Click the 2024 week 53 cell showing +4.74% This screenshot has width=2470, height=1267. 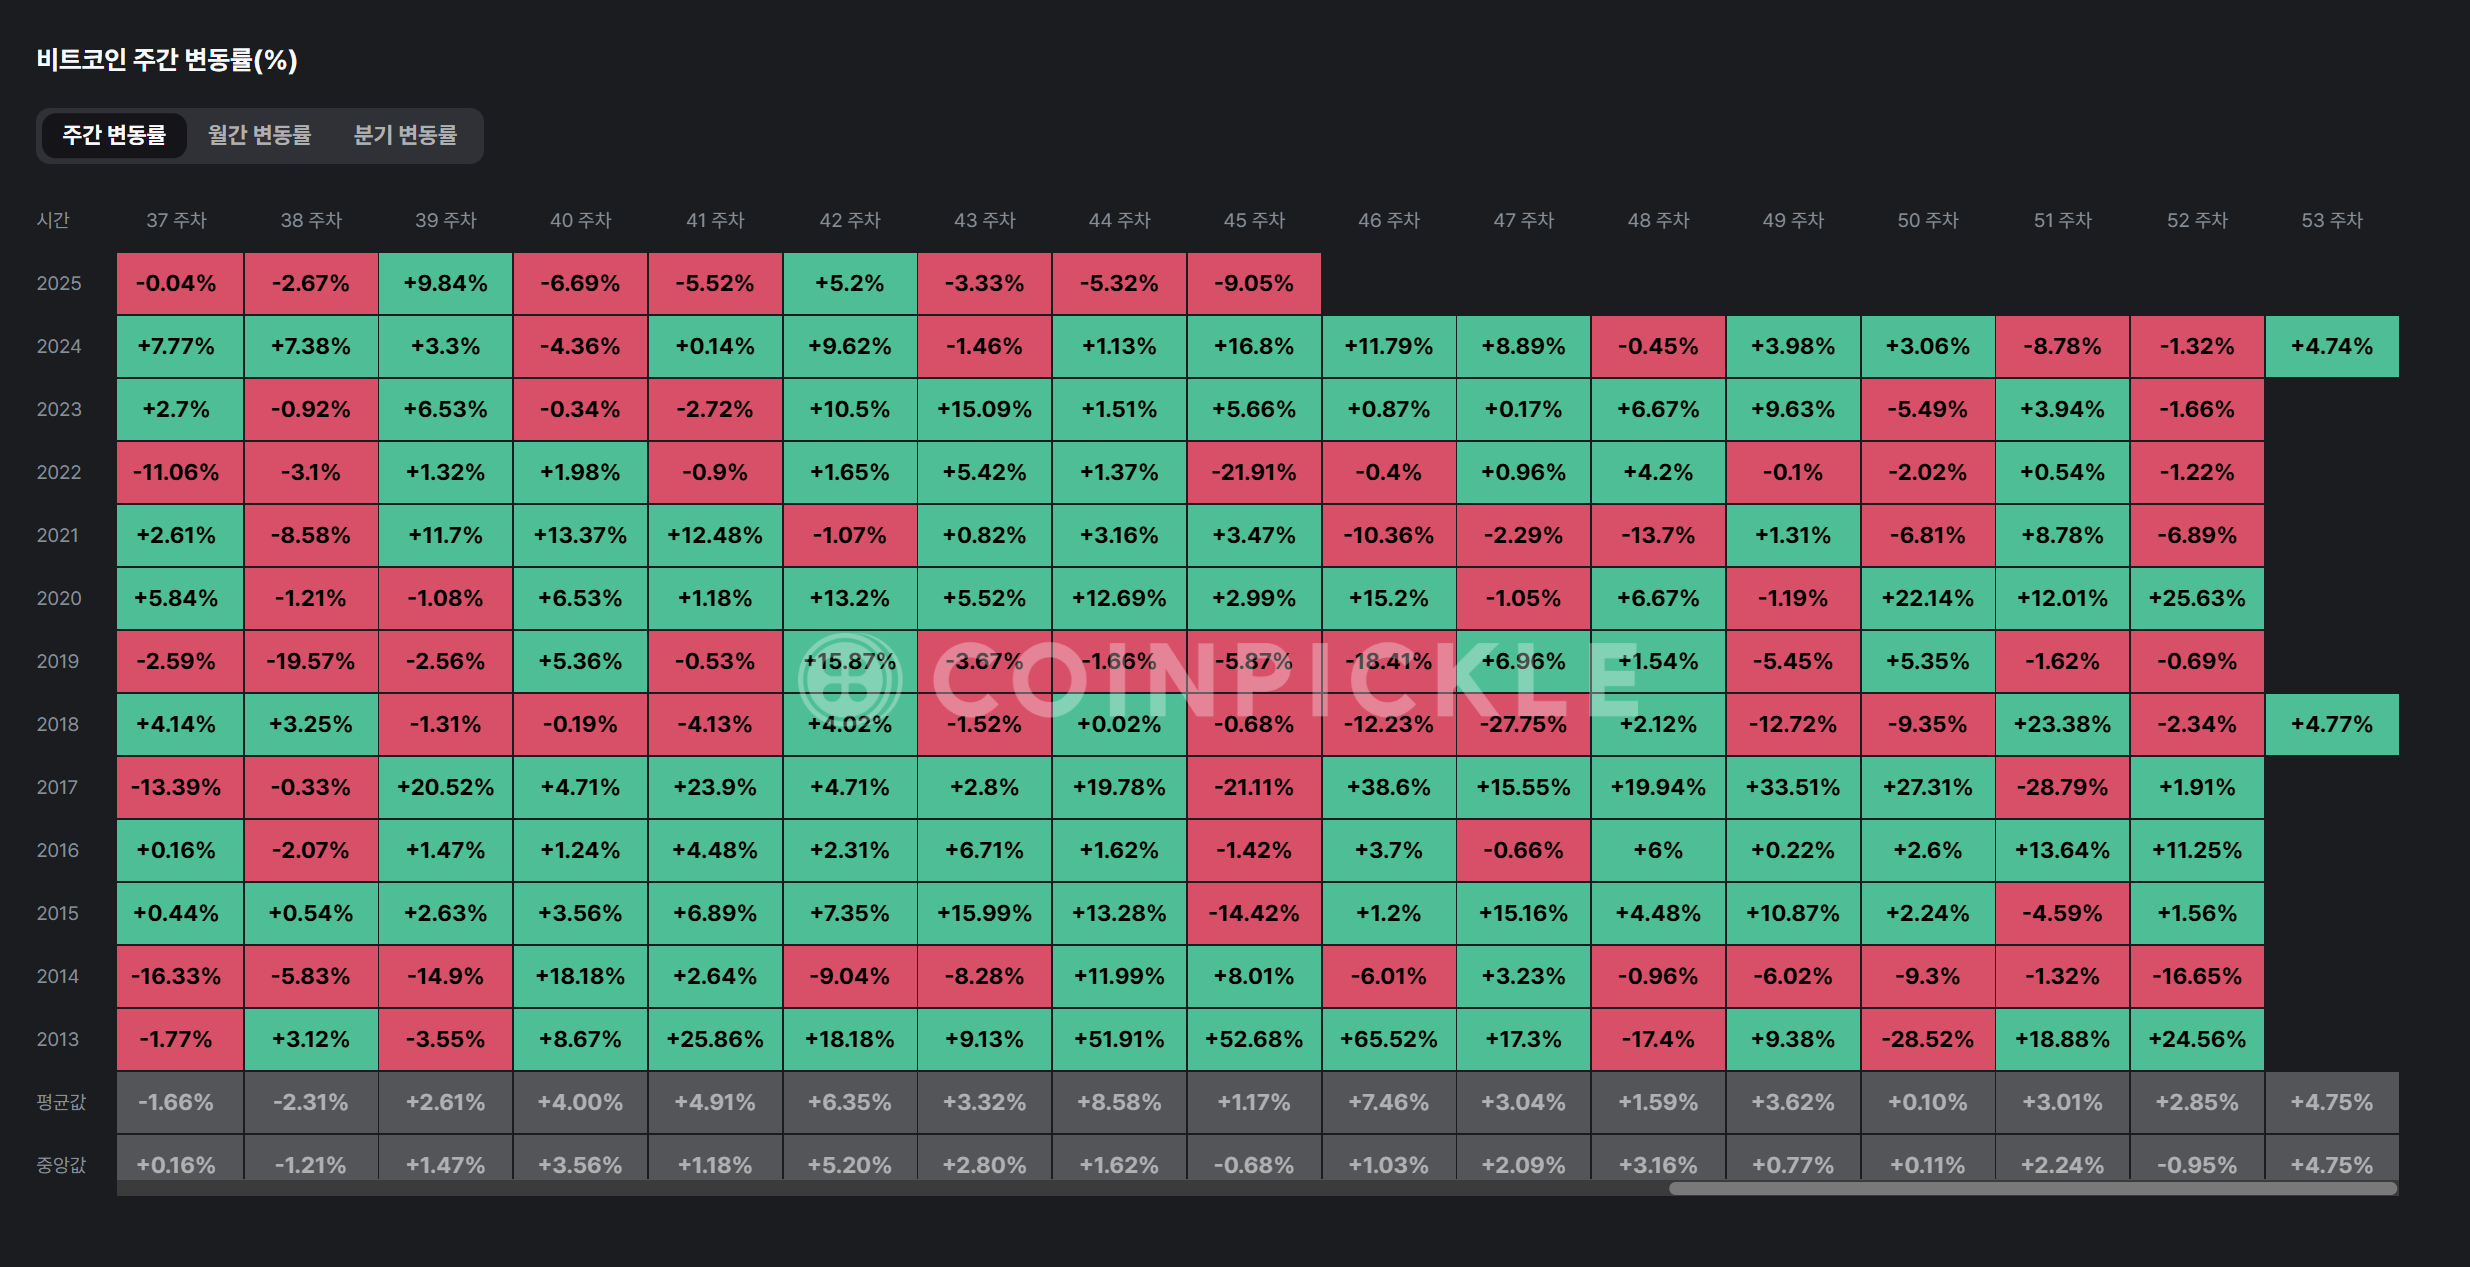point(2331,346)
